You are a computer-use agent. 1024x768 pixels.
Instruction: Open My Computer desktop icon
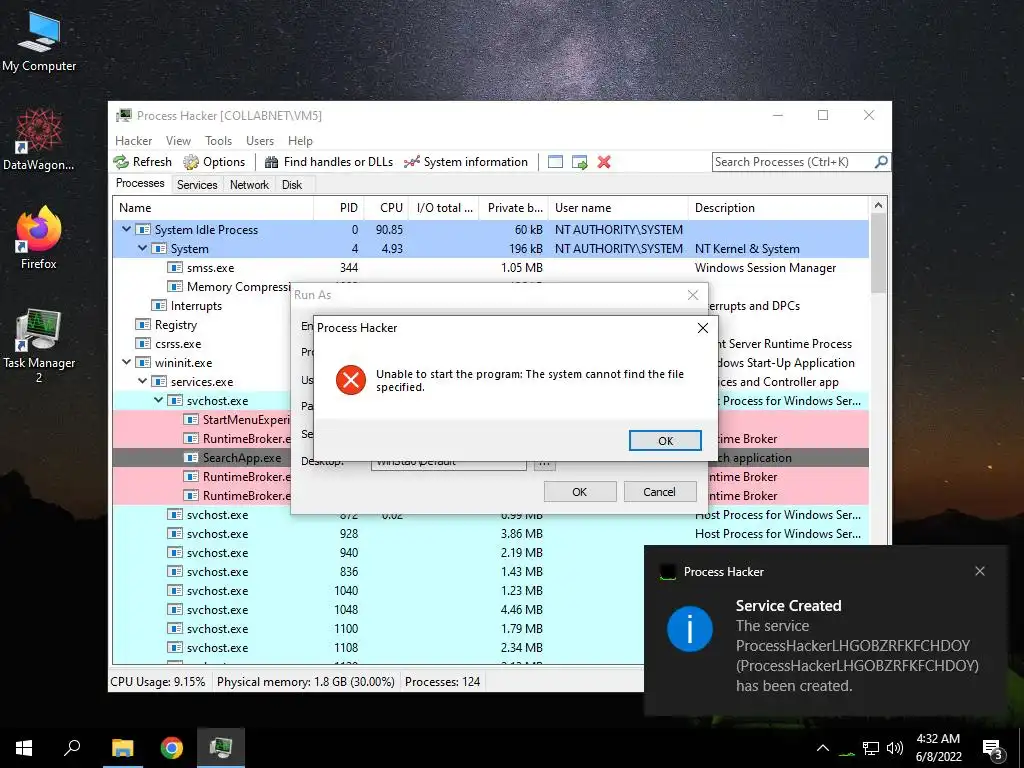pos(39,42)
